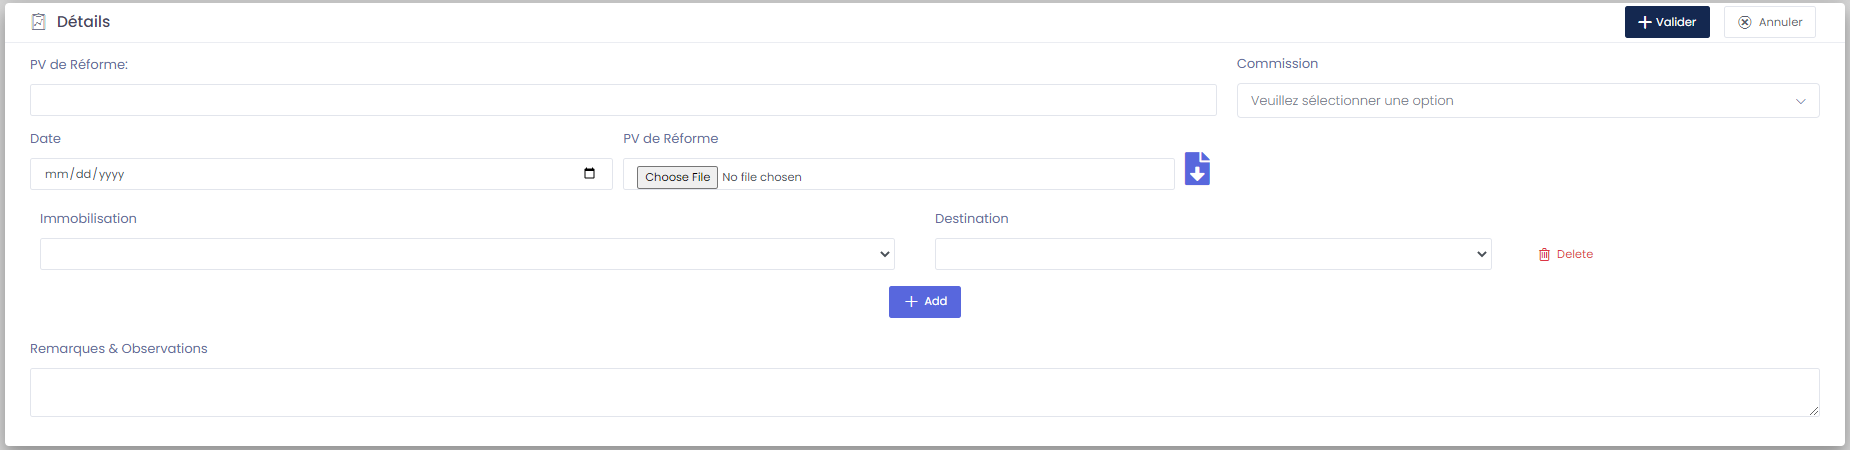
Task: Open the calendar picker icon in Date field
Action: pos(590,174)
